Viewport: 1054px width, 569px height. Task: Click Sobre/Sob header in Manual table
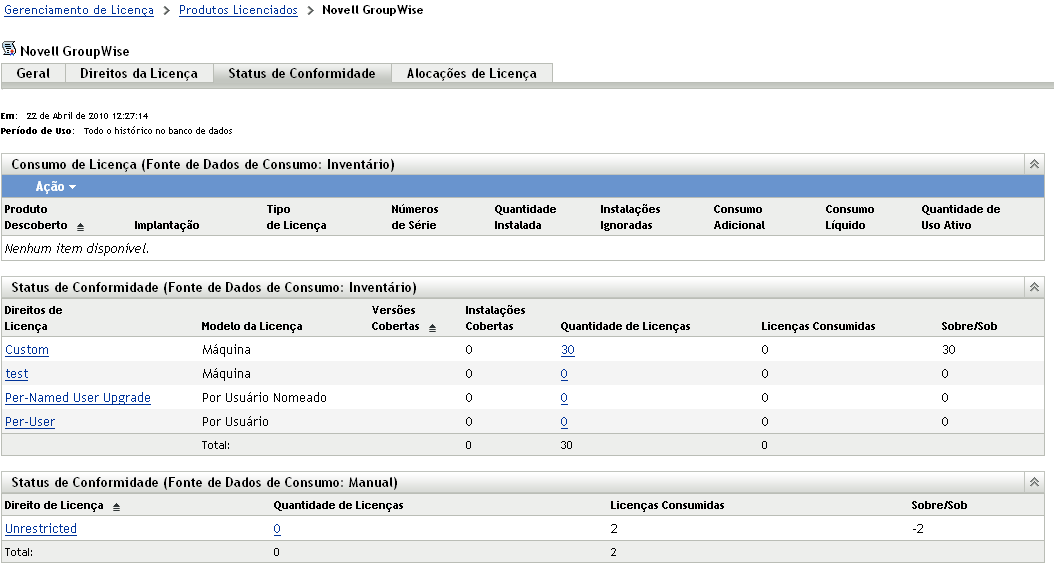[939, 505]
